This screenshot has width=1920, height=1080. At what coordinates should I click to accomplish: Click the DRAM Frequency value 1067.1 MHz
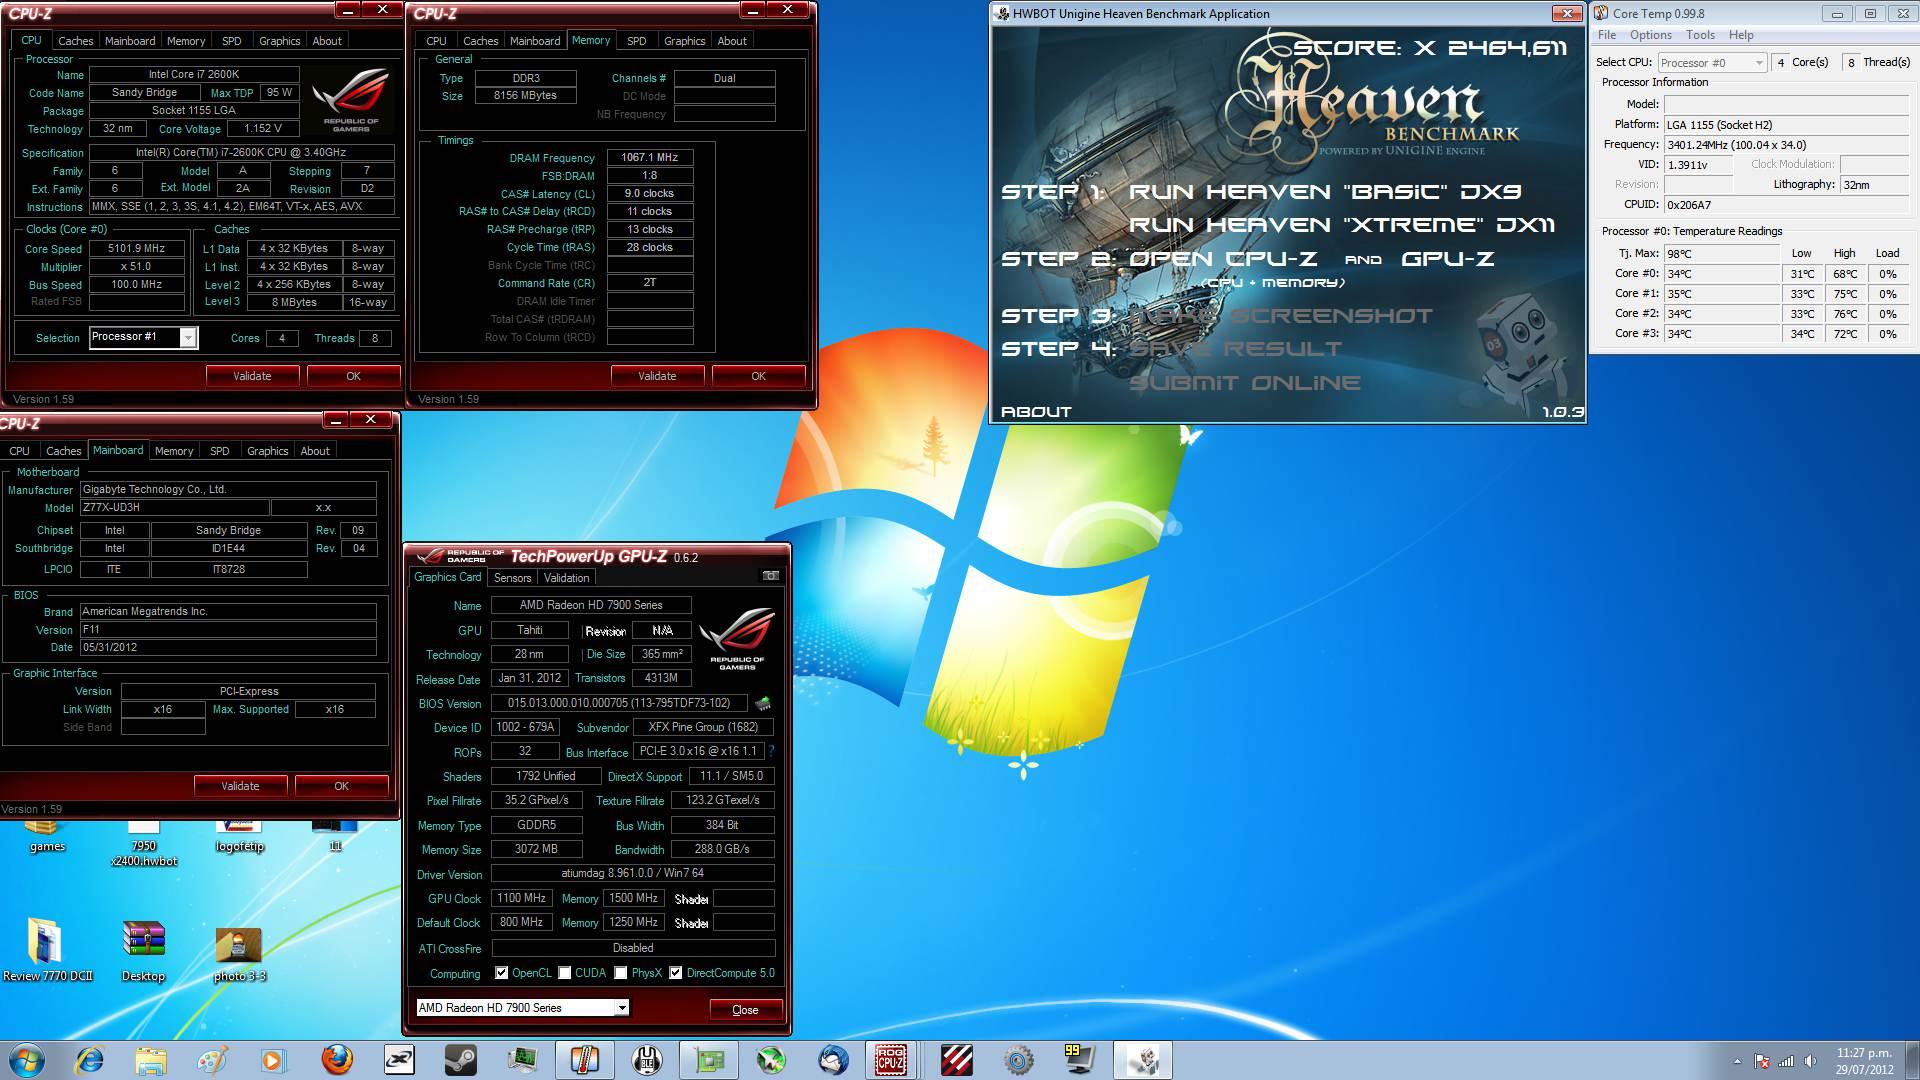tap(650, 158)
